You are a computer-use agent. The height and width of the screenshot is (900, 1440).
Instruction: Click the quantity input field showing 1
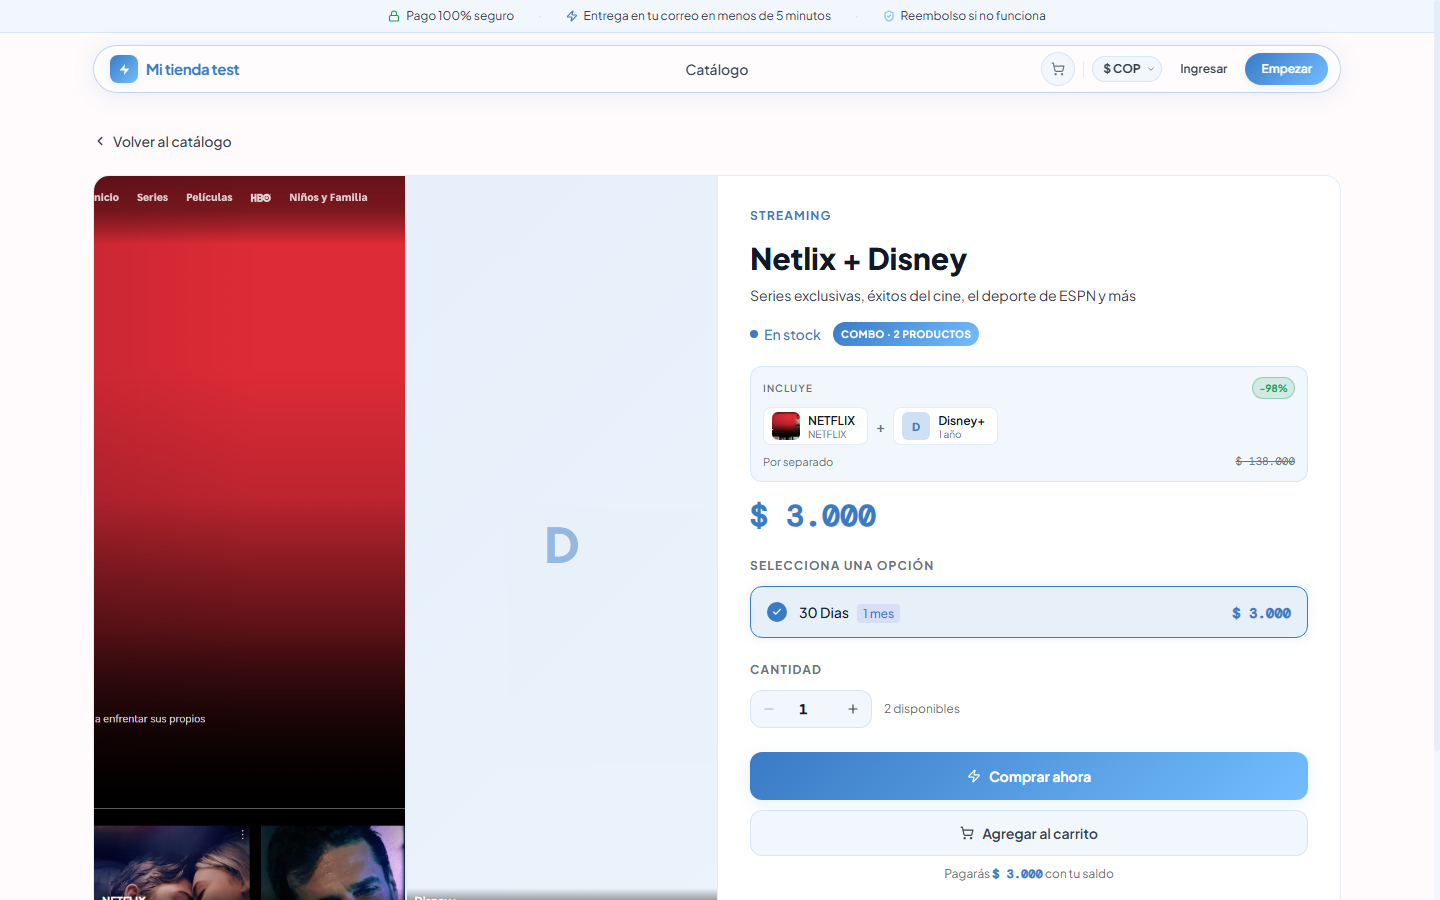(x=803, y=709)
